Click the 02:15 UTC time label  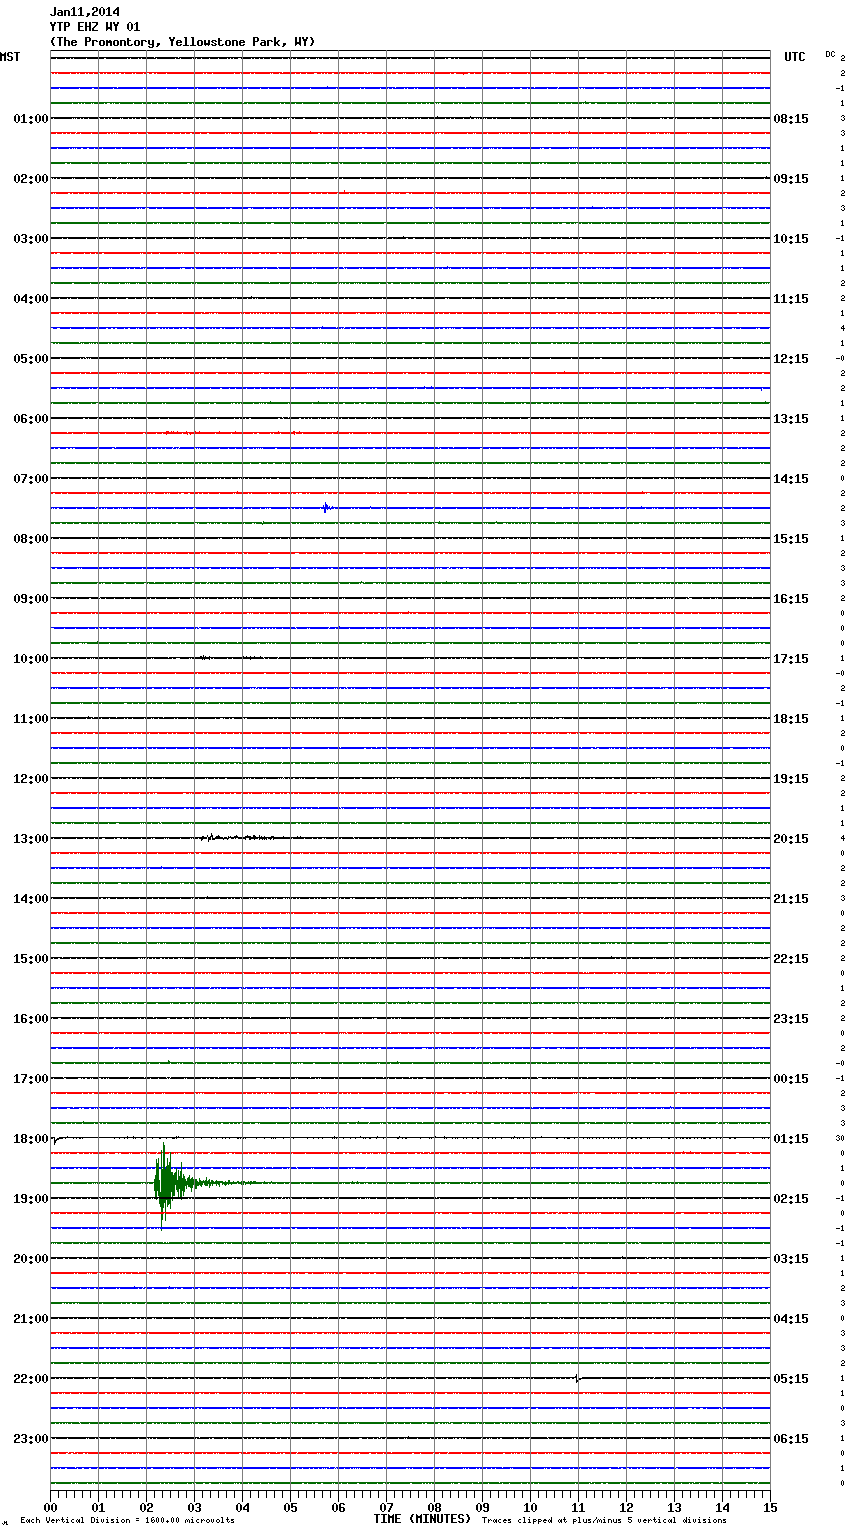tap(791, 1199)
